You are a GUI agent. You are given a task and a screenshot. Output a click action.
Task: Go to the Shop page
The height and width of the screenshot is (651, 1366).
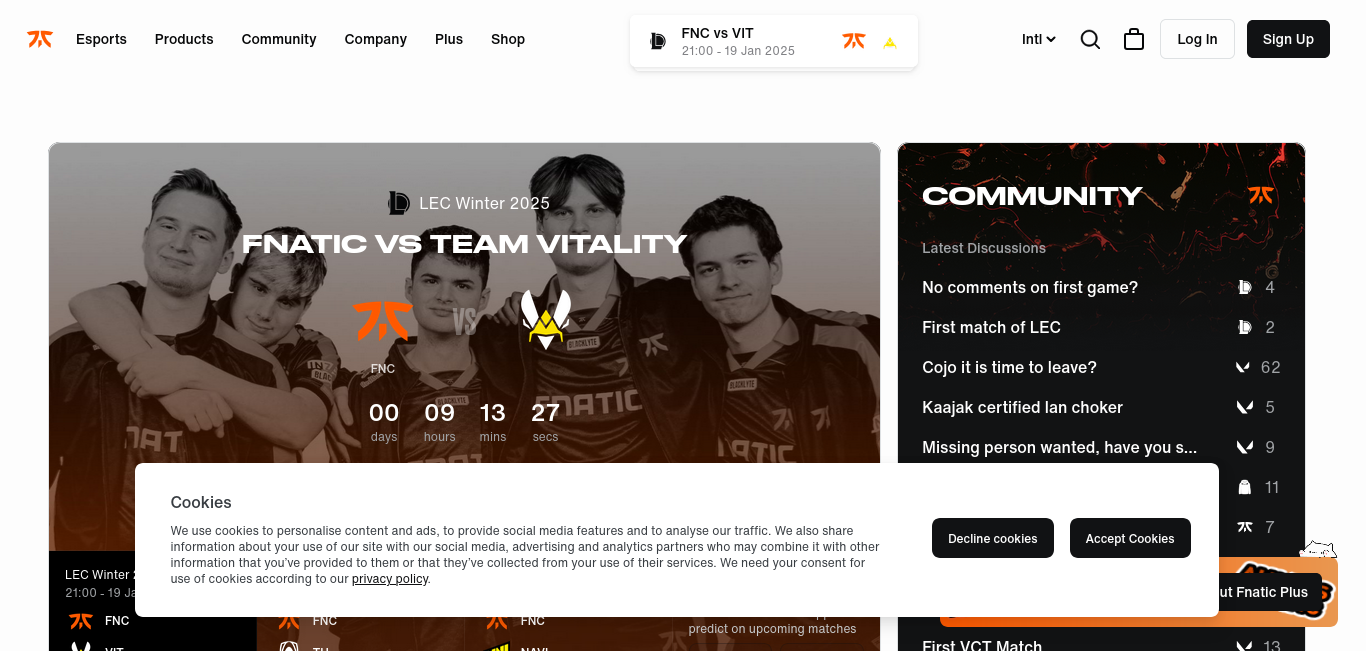click(x=508, y=39)
